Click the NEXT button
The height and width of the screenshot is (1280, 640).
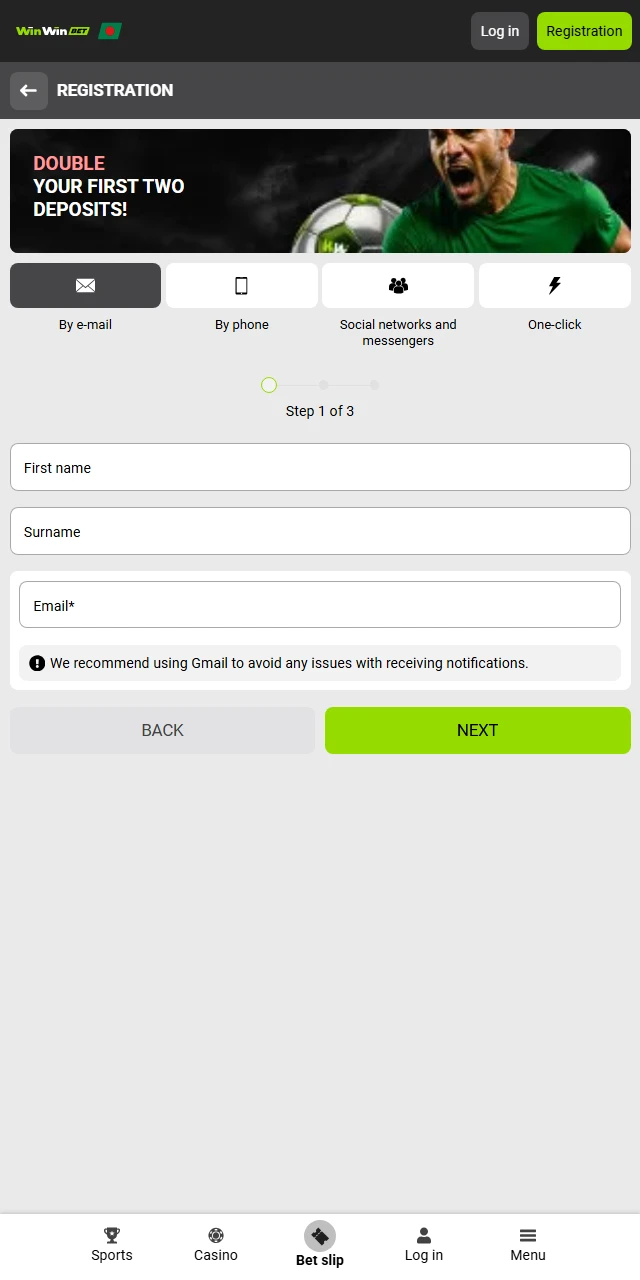point(477,730)
